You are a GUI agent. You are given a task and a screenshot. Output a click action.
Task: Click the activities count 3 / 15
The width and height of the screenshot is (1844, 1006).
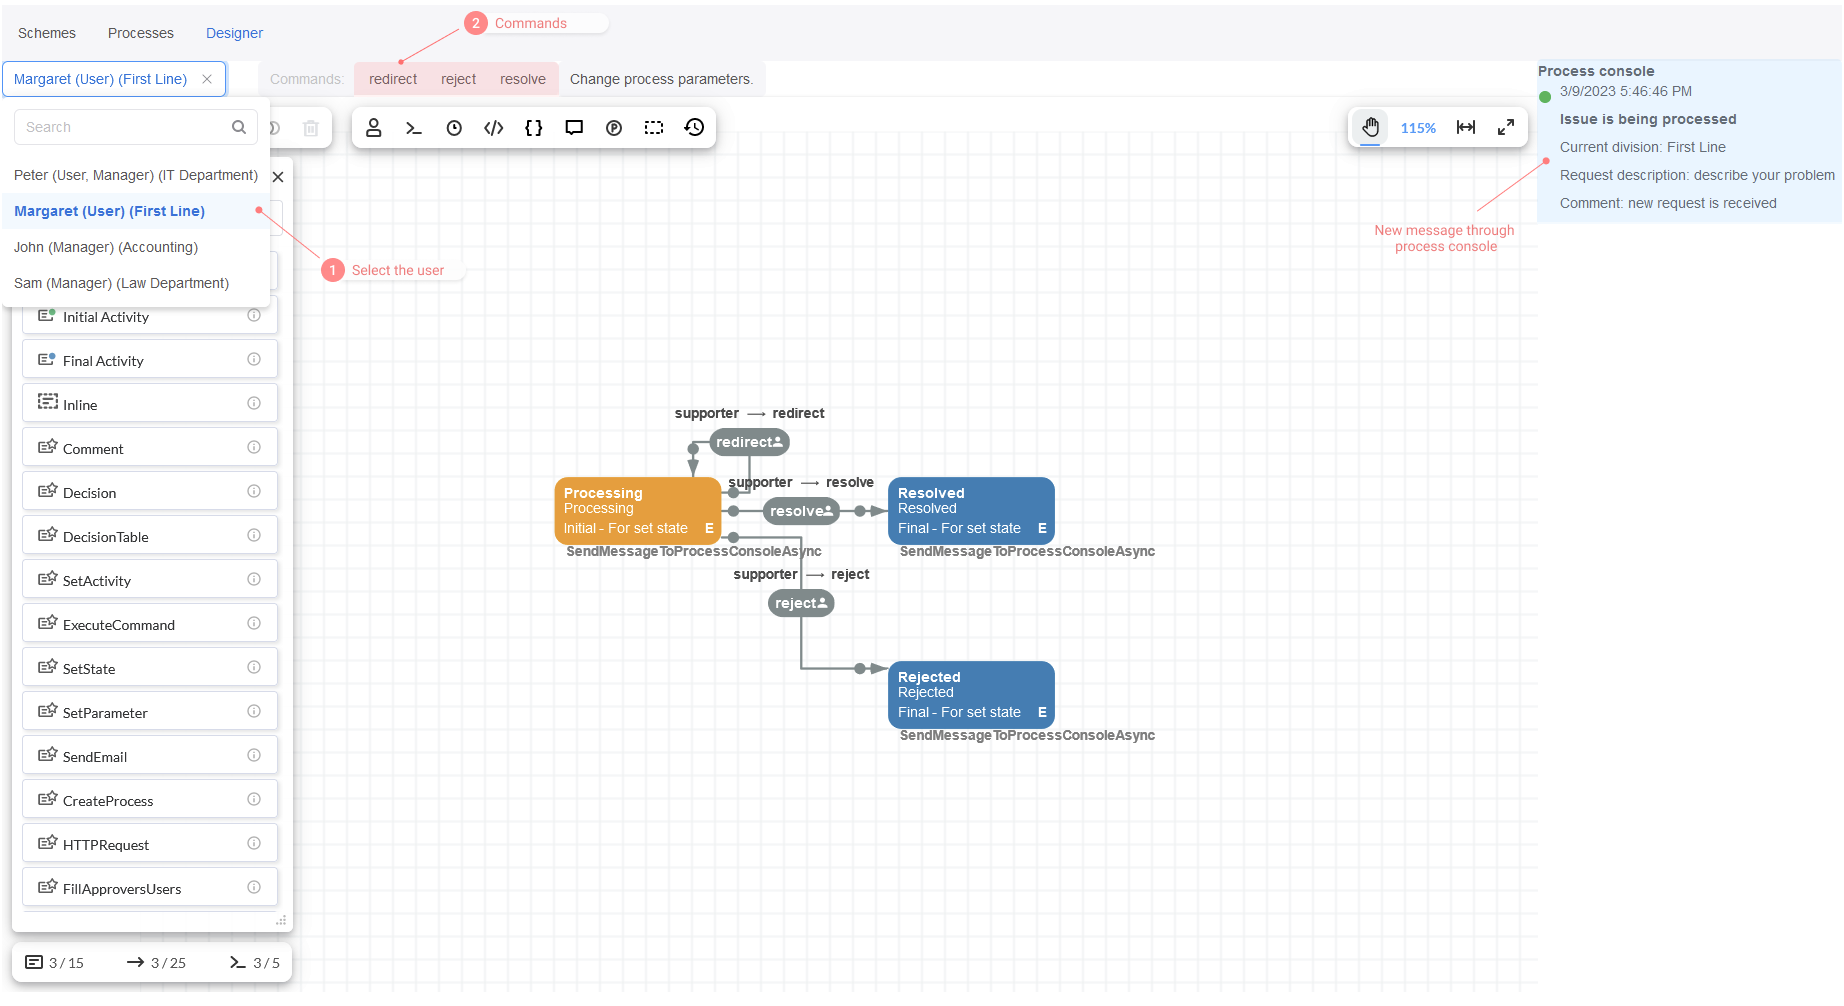coord(55,963)
